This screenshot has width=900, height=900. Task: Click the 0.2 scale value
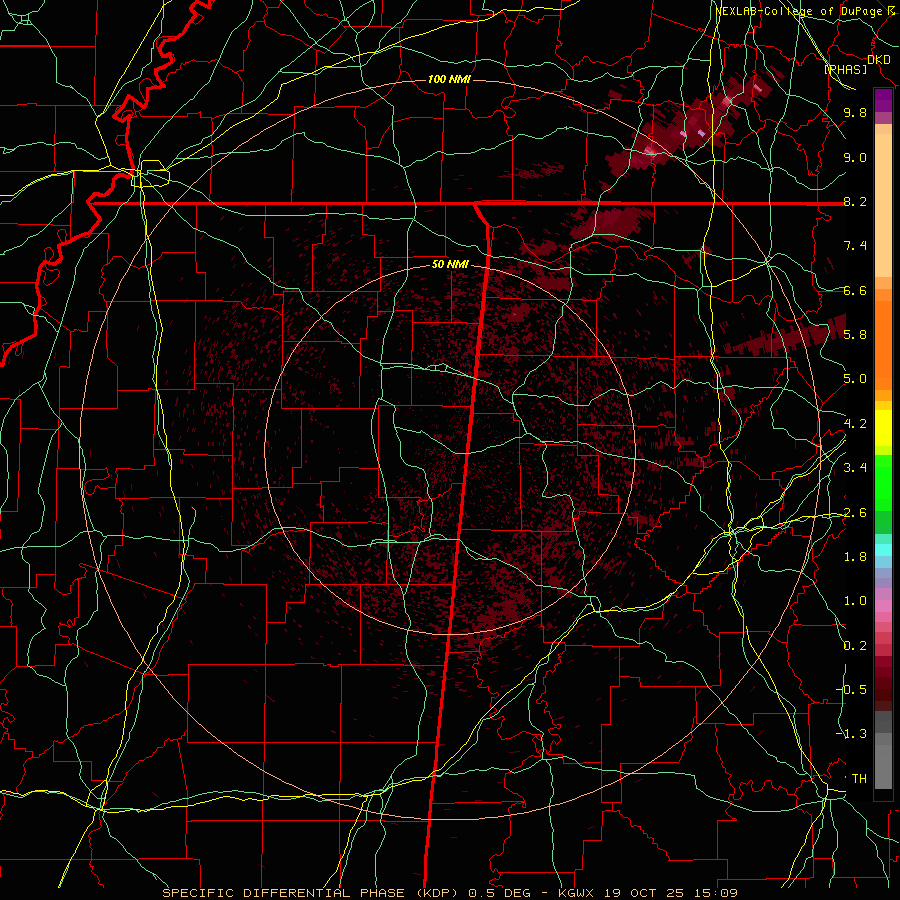[x=855, y=646]
